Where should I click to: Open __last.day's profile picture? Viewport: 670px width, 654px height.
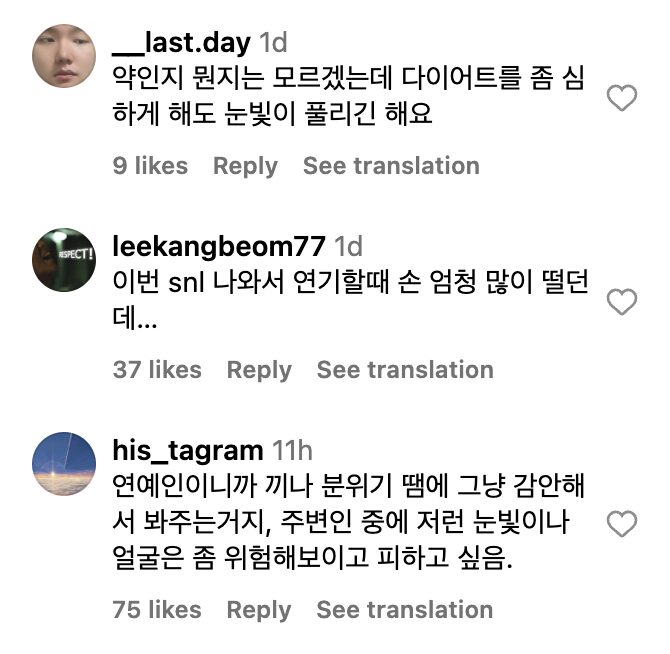(64, 54)
